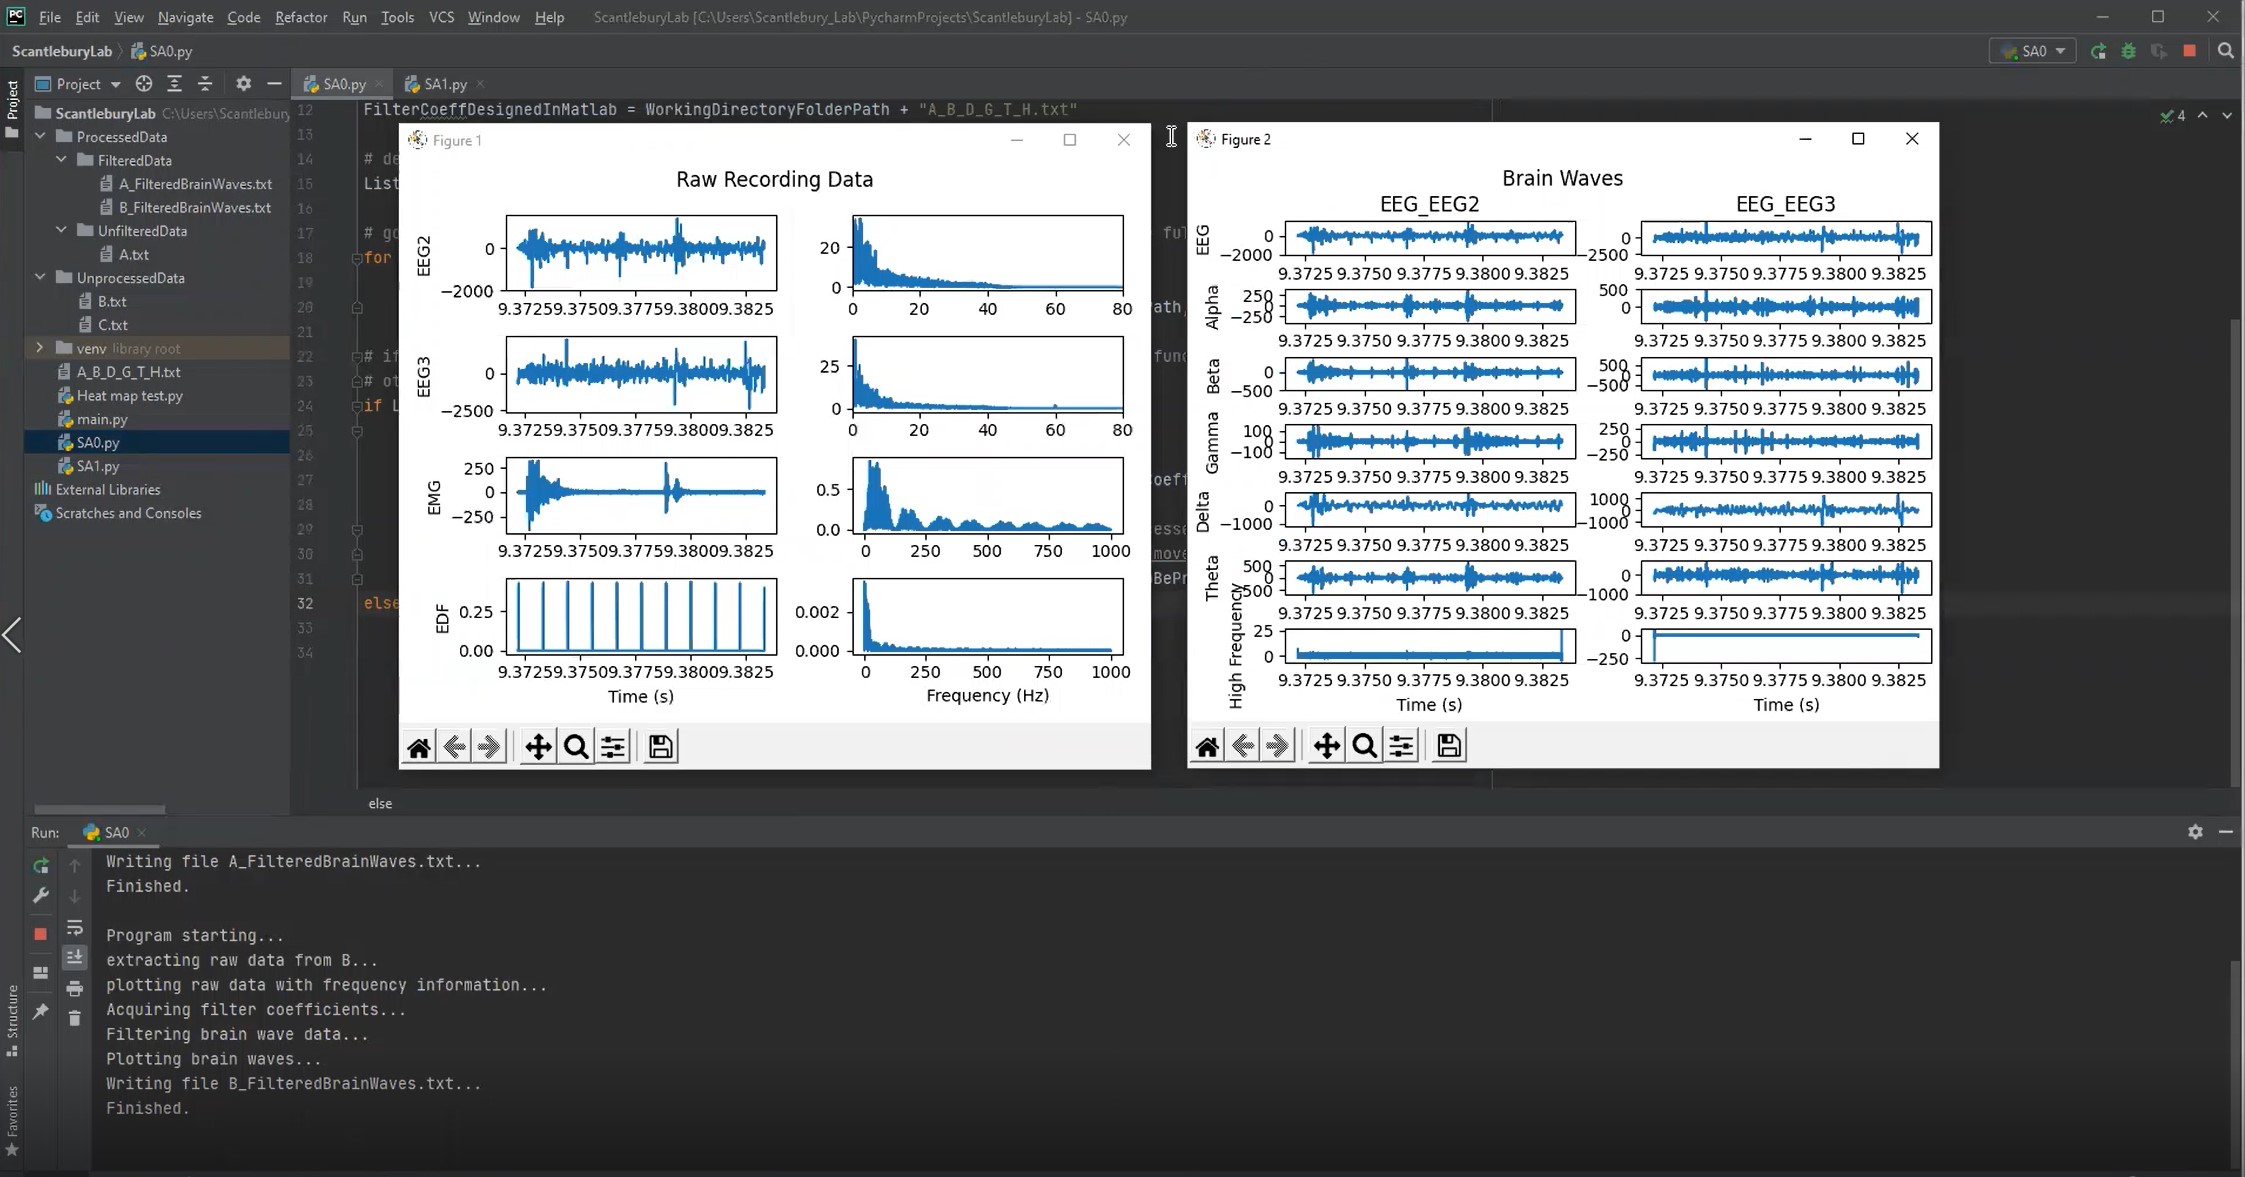Open the SA0 run configuration dropdown
Image resolution: width=2245 pixels, height=1177 pixels.
(2034, 51)
